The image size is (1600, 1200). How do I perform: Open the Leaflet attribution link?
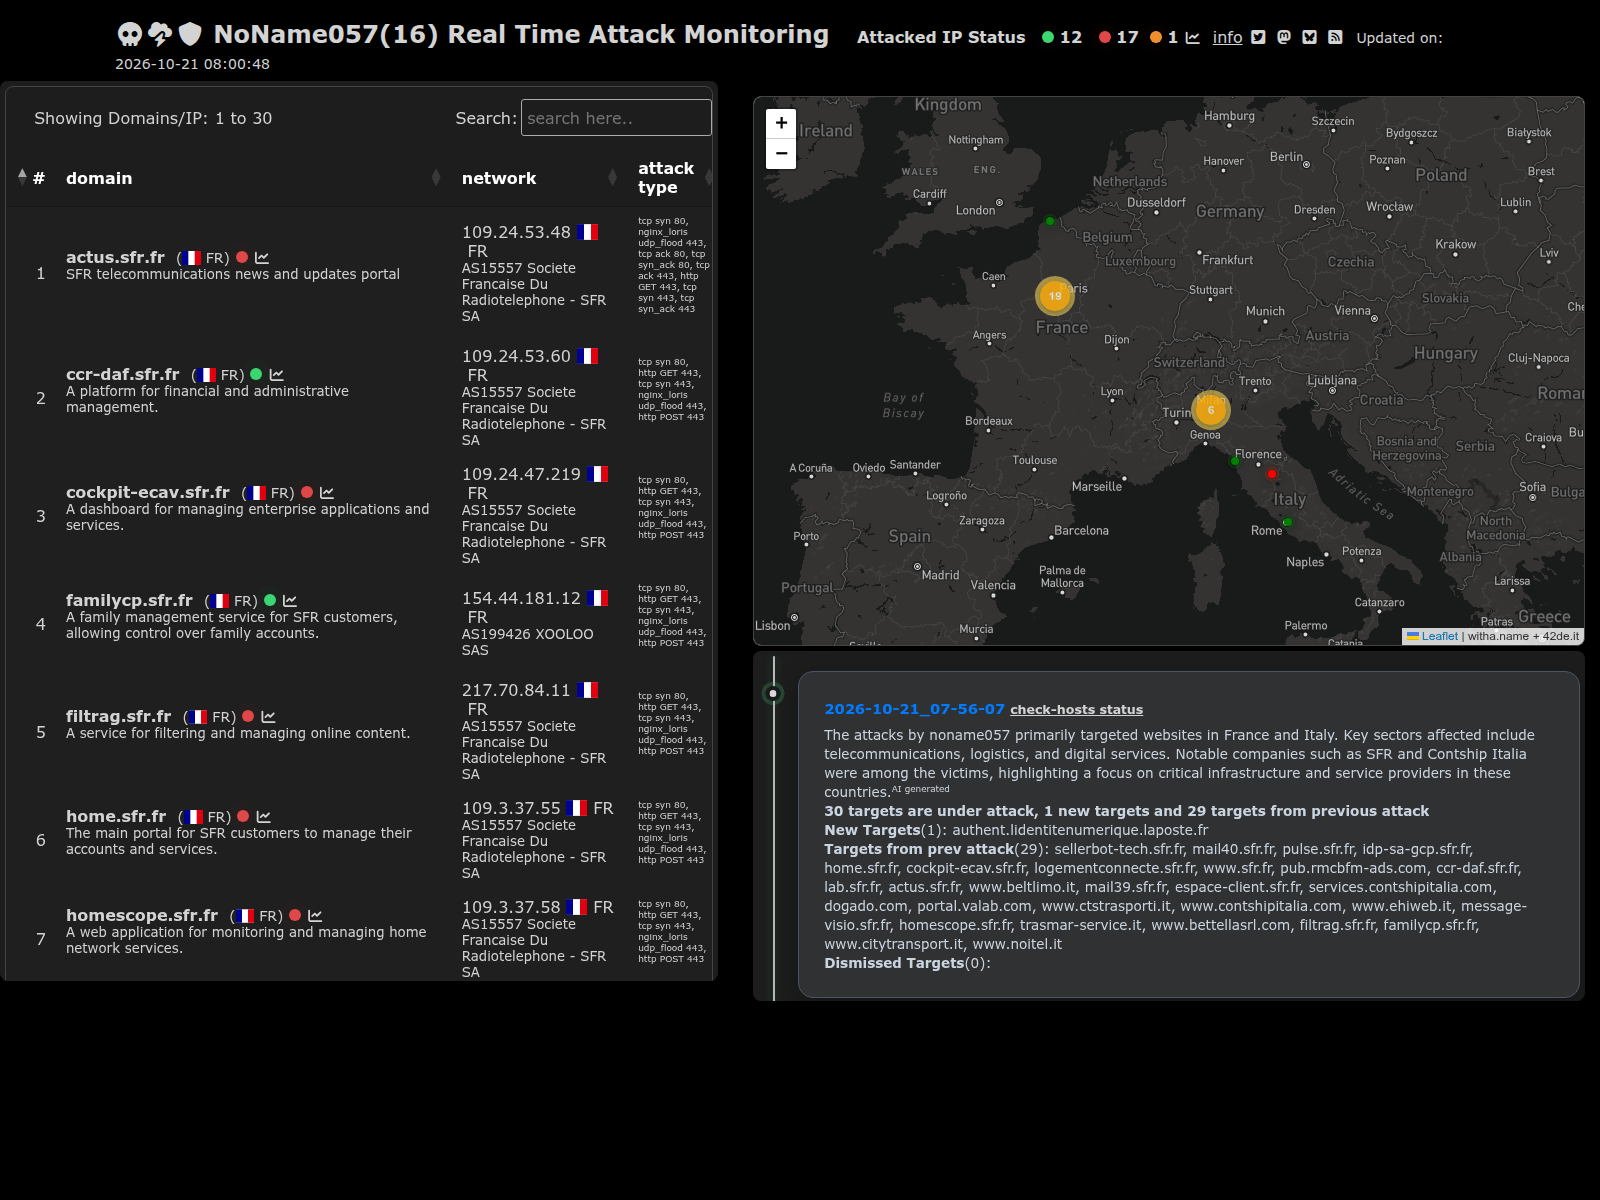pos(1432,636)
